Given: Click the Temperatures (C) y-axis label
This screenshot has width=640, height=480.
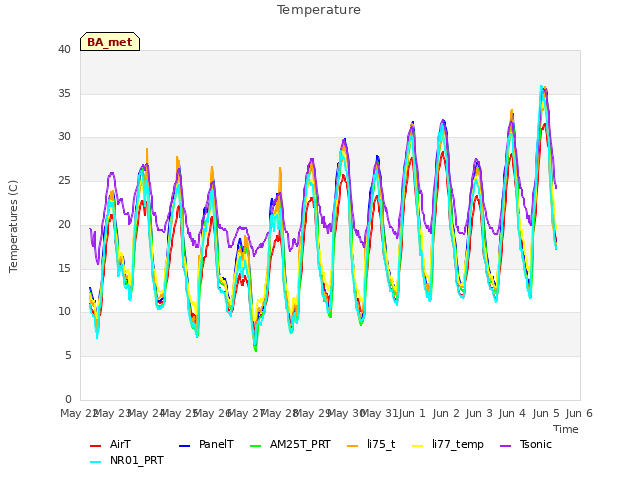Looking at the screenshot, I should [x=13, y=226].
